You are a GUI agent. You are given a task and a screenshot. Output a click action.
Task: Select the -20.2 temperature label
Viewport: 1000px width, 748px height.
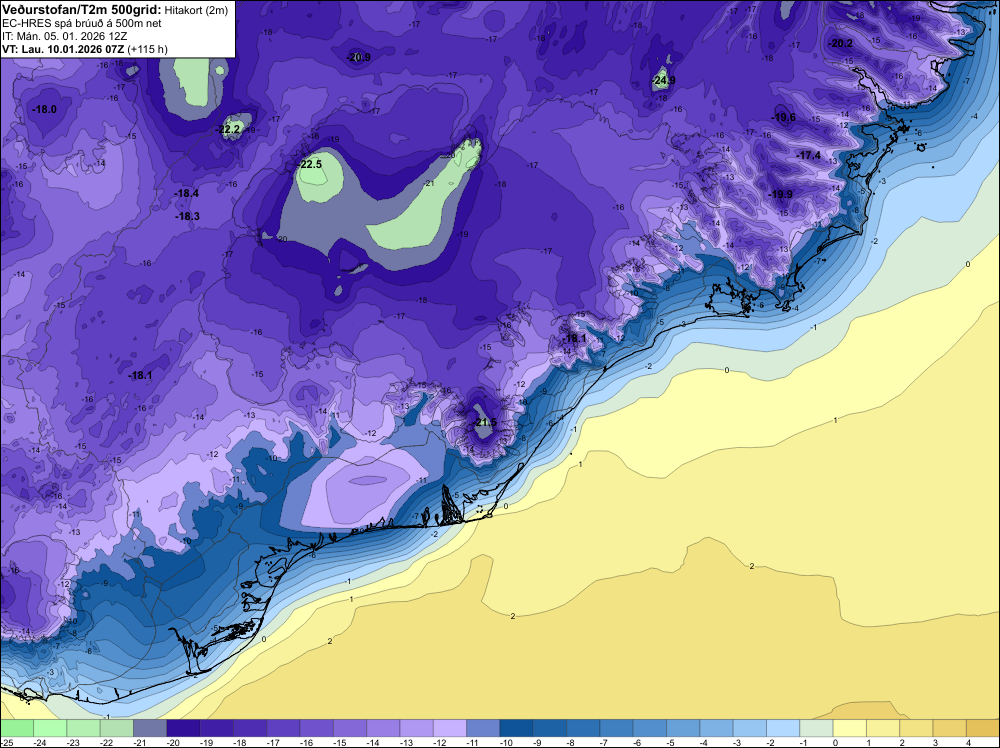coord(841,44)
